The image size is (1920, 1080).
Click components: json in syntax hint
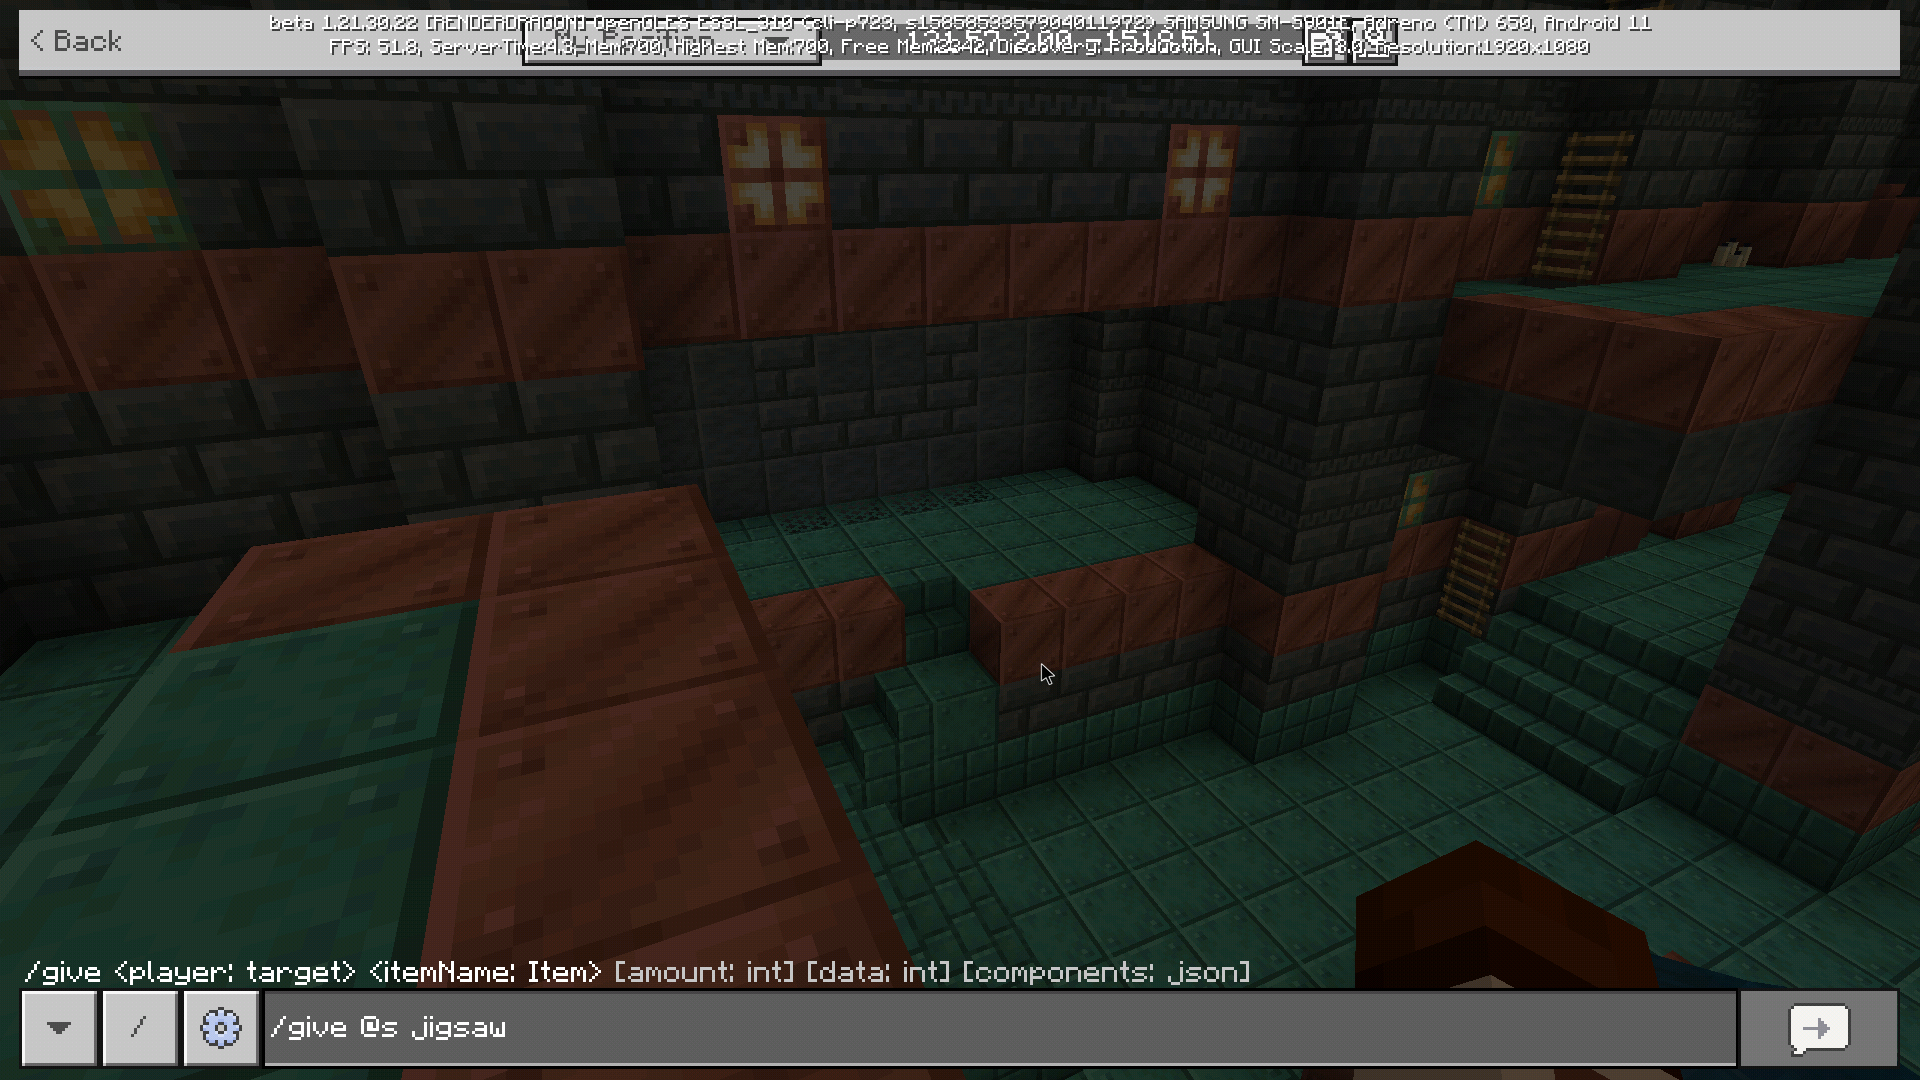point(1106,972)
